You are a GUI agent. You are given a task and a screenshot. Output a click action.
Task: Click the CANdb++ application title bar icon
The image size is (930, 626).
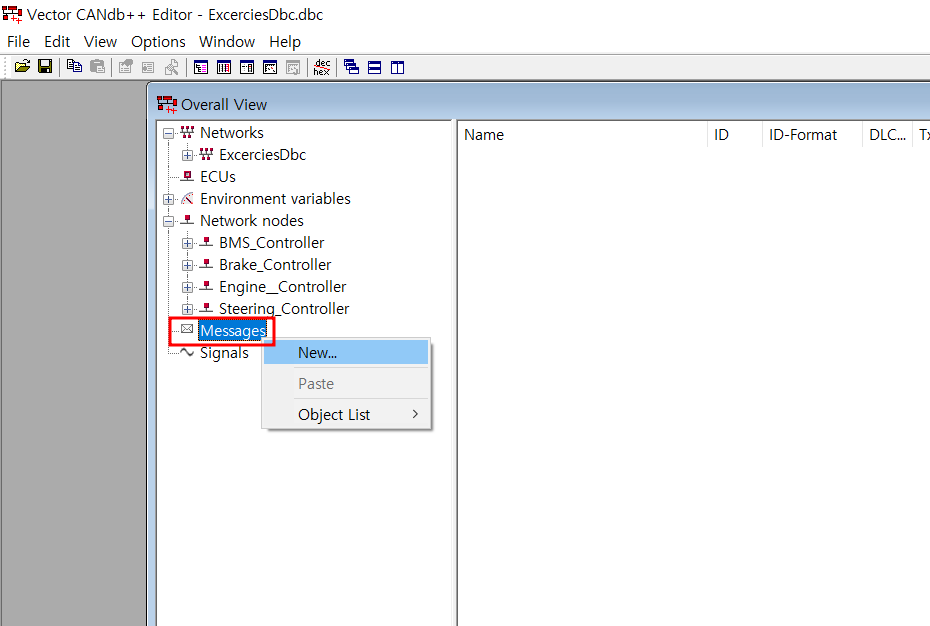[x=12, y=14]
